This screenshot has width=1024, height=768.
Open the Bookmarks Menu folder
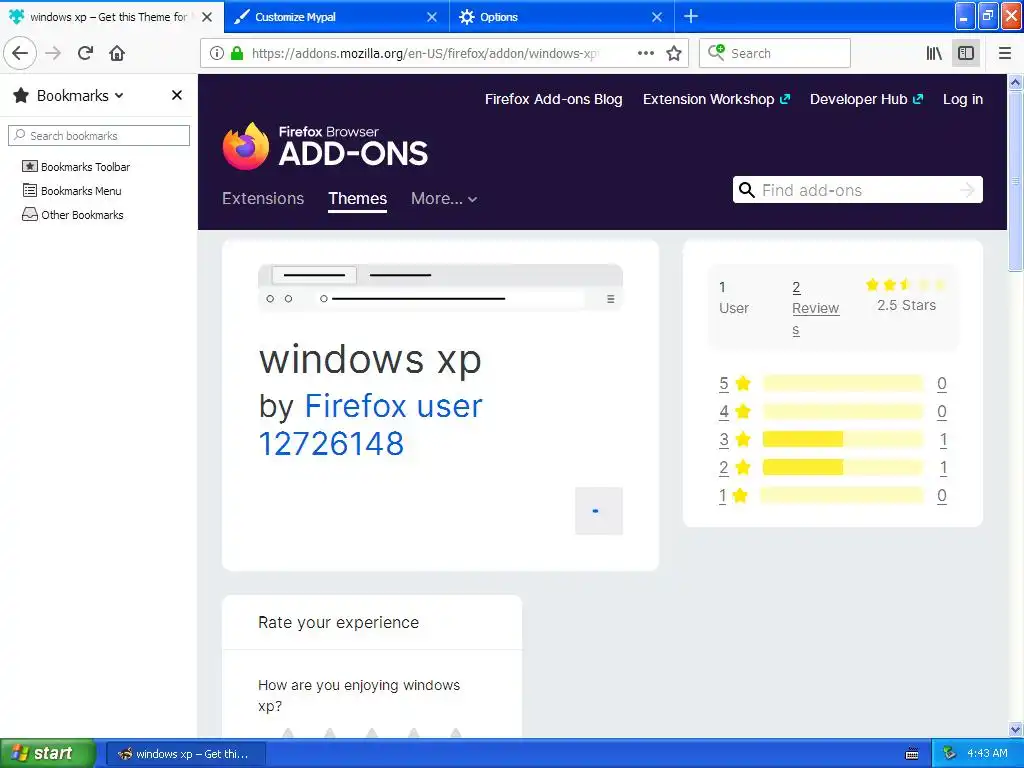72,191
